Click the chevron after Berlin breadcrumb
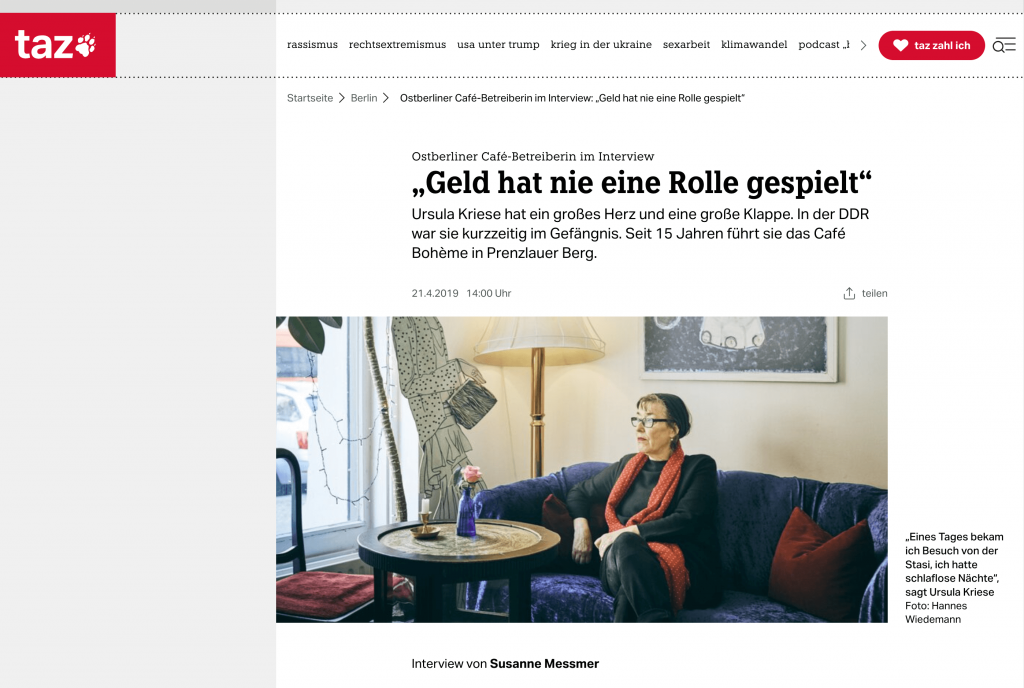The width and height of the screenshot is (1024, 688). click(386, 98)
